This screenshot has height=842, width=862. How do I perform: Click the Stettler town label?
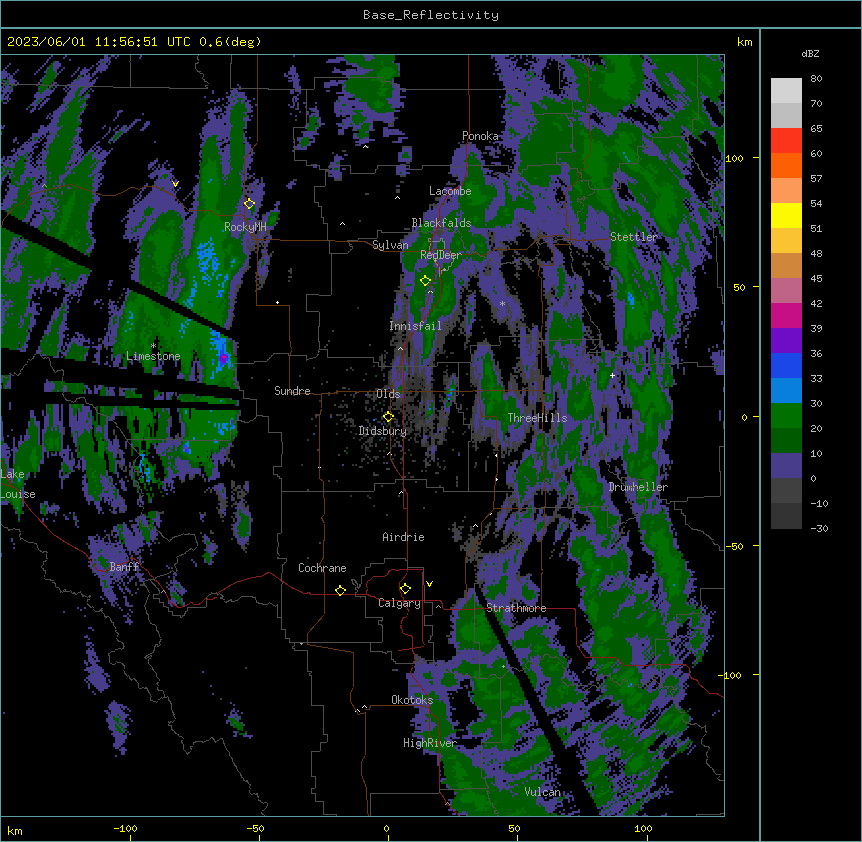pos(634,237)
